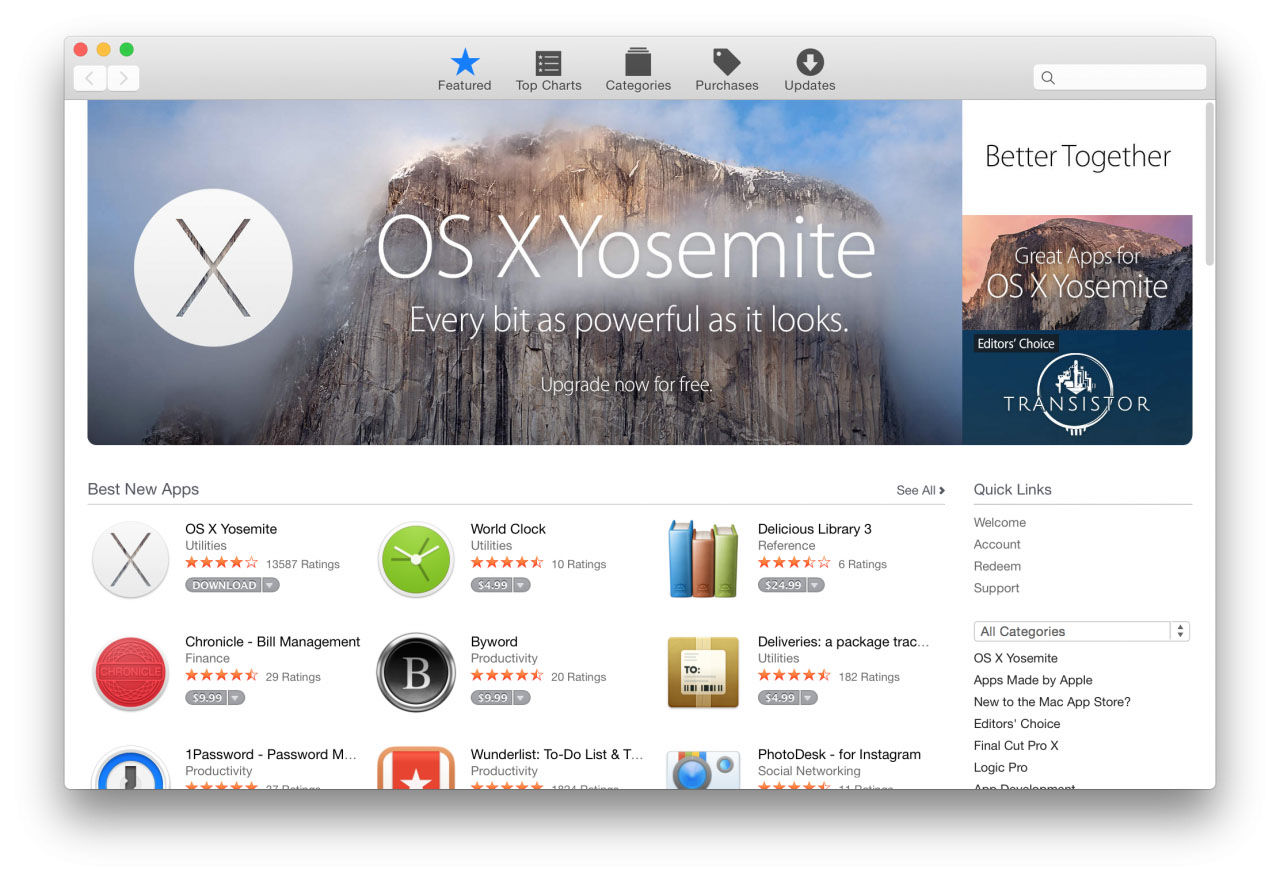Expand the World Clock $4.99 price arrow

521,585
